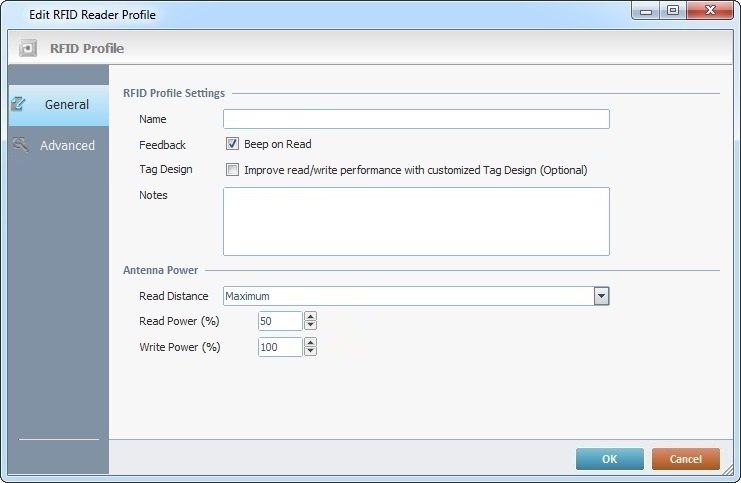The height and width of the screenshot is (483, 741).
Task: Click into the Name text field
Action: click(416, 119)
